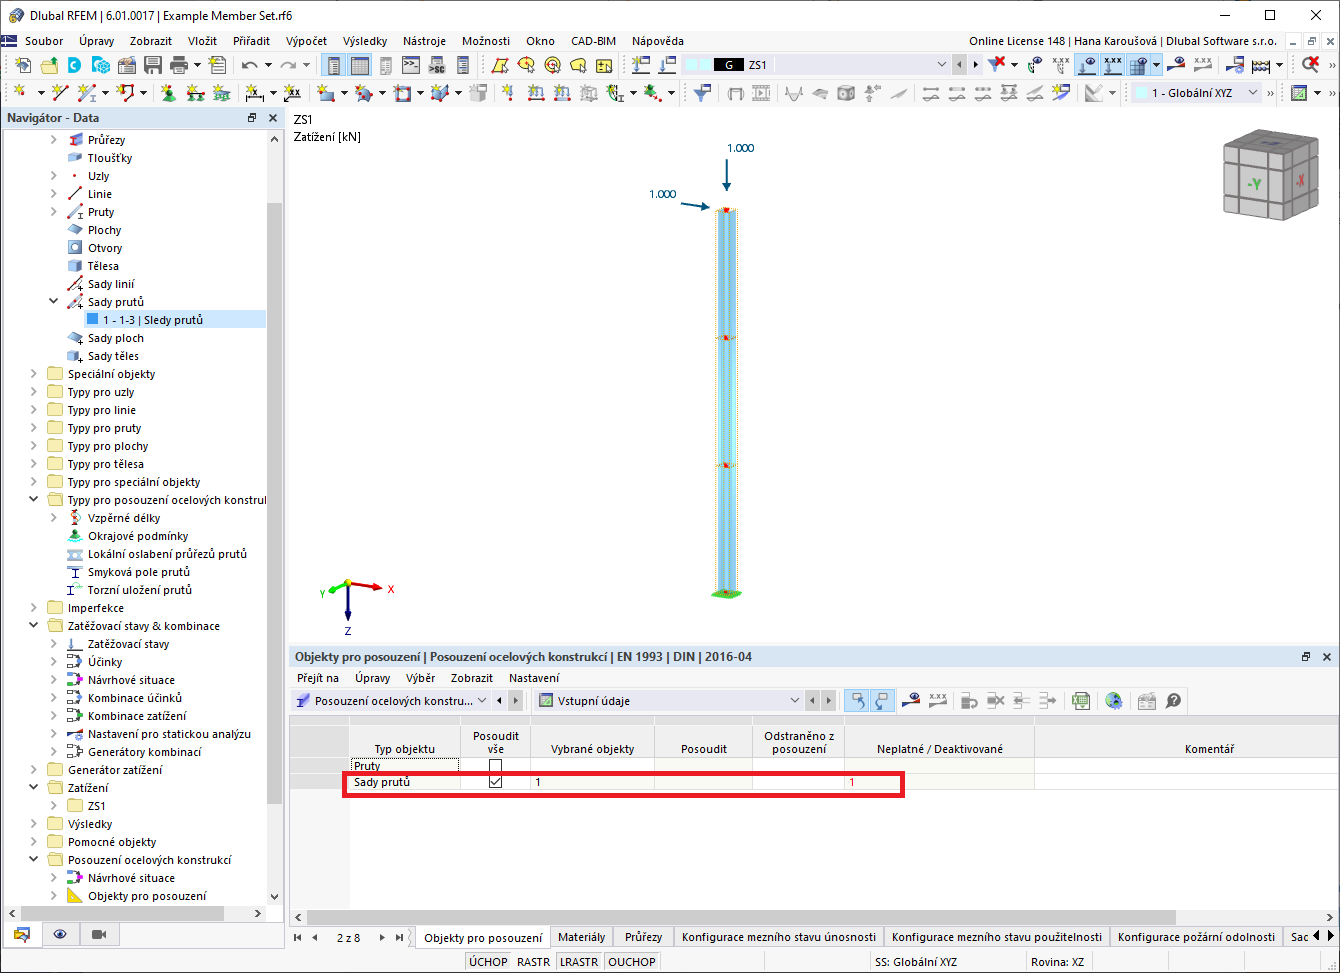Click the Print report preview icon
The image size is (1340, 973).
click(217, 65)
